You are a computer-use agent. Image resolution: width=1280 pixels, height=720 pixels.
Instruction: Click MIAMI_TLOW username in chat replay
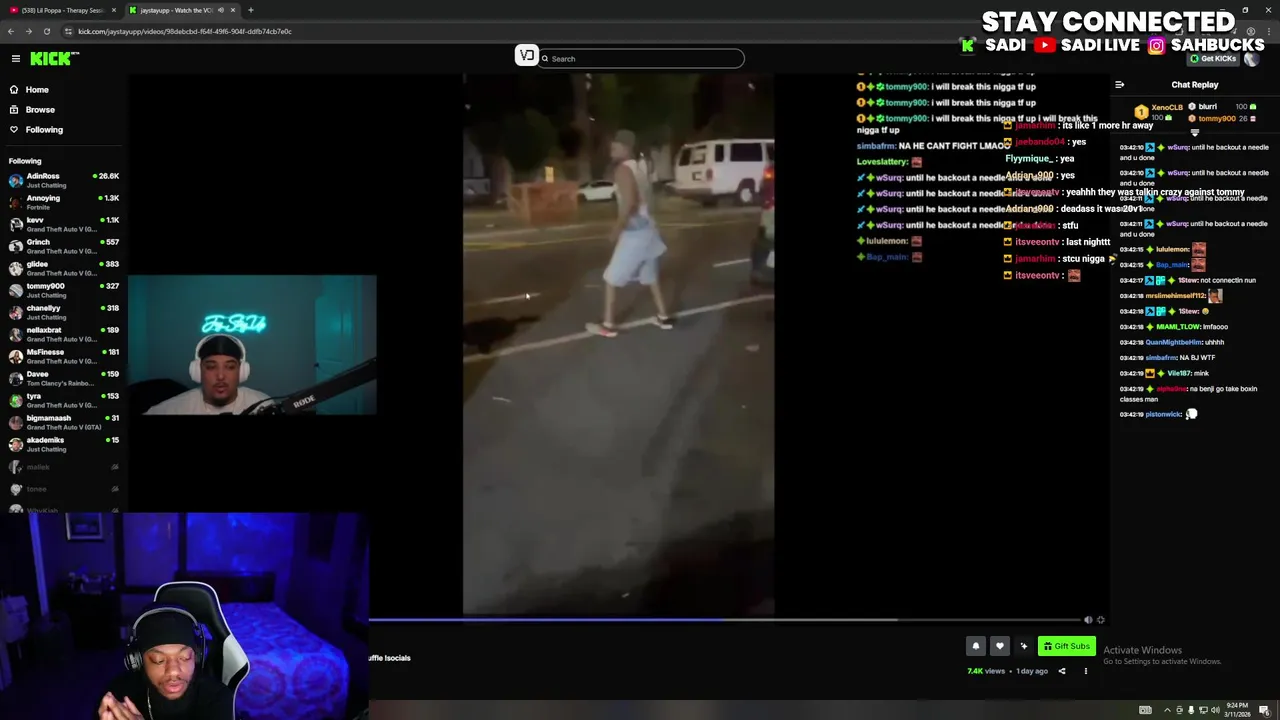pyautogui.click(x=1178, y=327)
